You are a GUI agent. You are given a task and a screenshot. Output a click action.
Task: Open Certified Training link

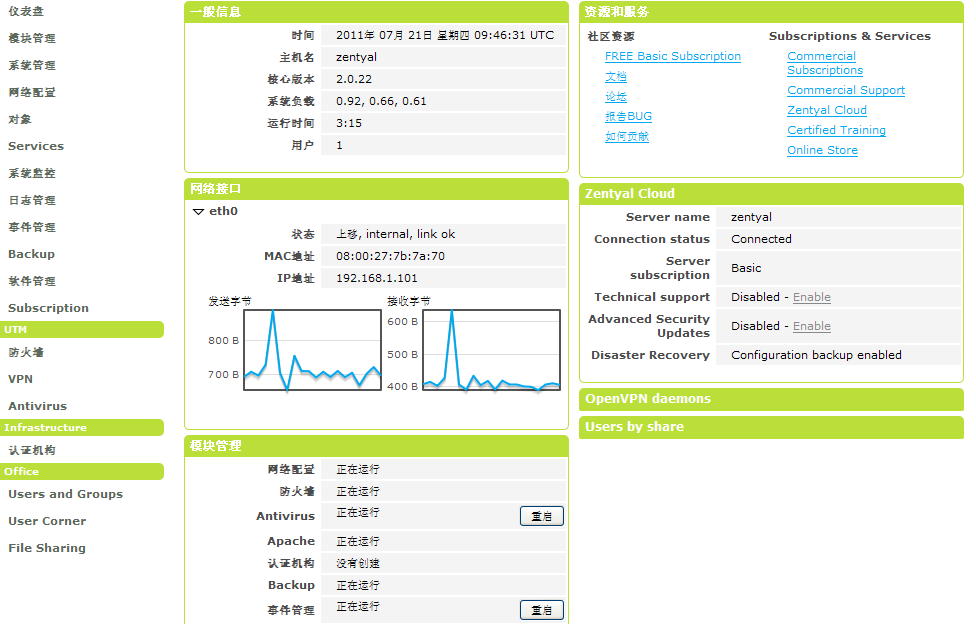[x=836, y=130]
